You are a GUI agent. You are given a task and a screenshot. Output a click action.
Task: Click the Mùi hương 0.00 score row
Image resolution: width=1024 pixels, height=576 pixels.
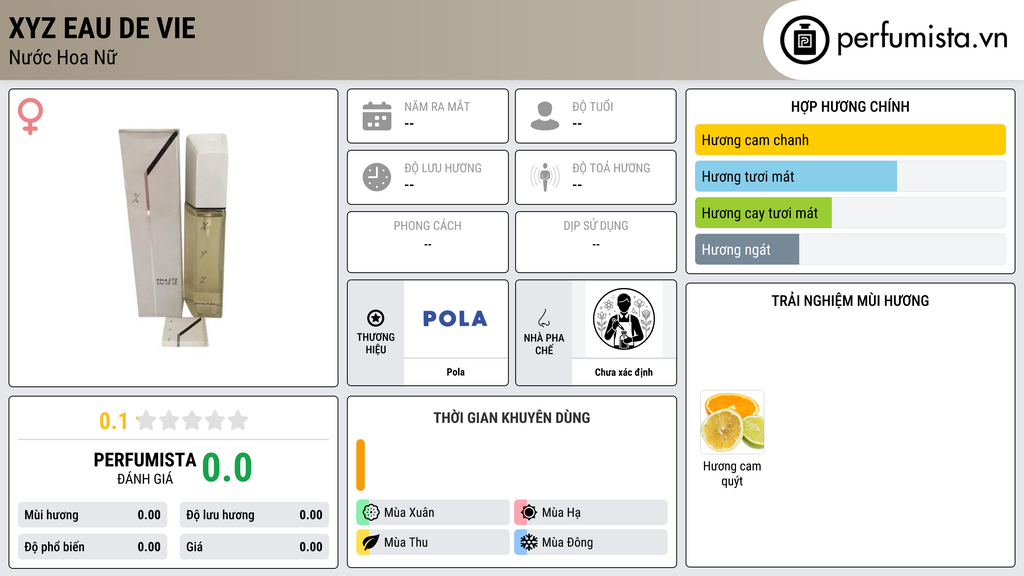(93, 515)
